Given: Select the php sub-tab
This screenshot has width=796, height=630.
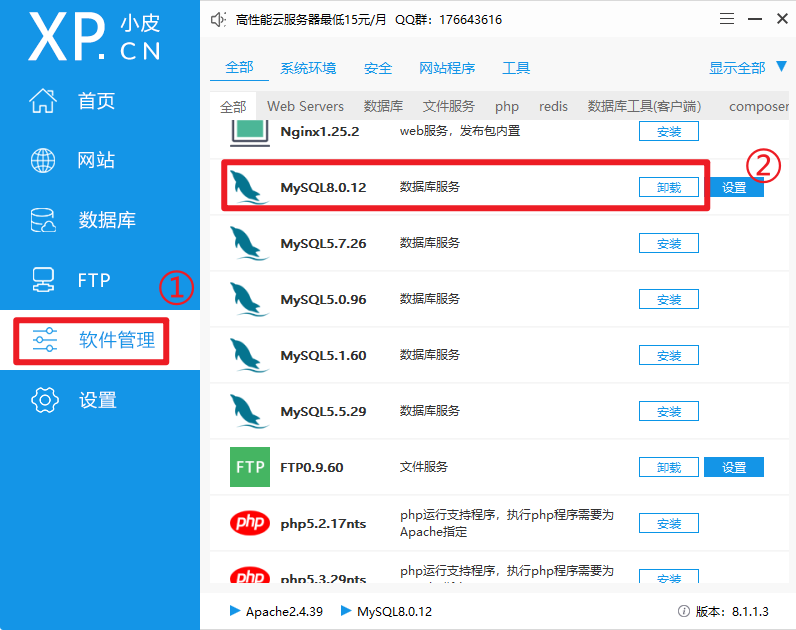Looking at the screenshot, I should 507,107.
